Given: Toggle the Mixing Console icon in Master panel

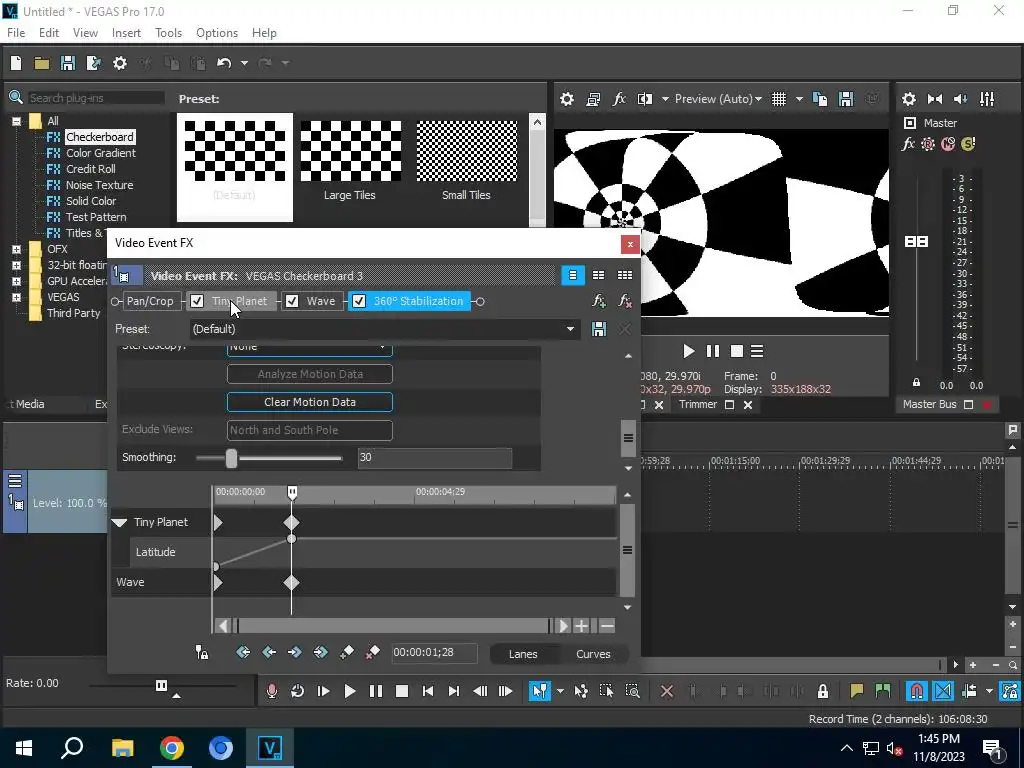Looking at the screenshot, I should (987, 99).
